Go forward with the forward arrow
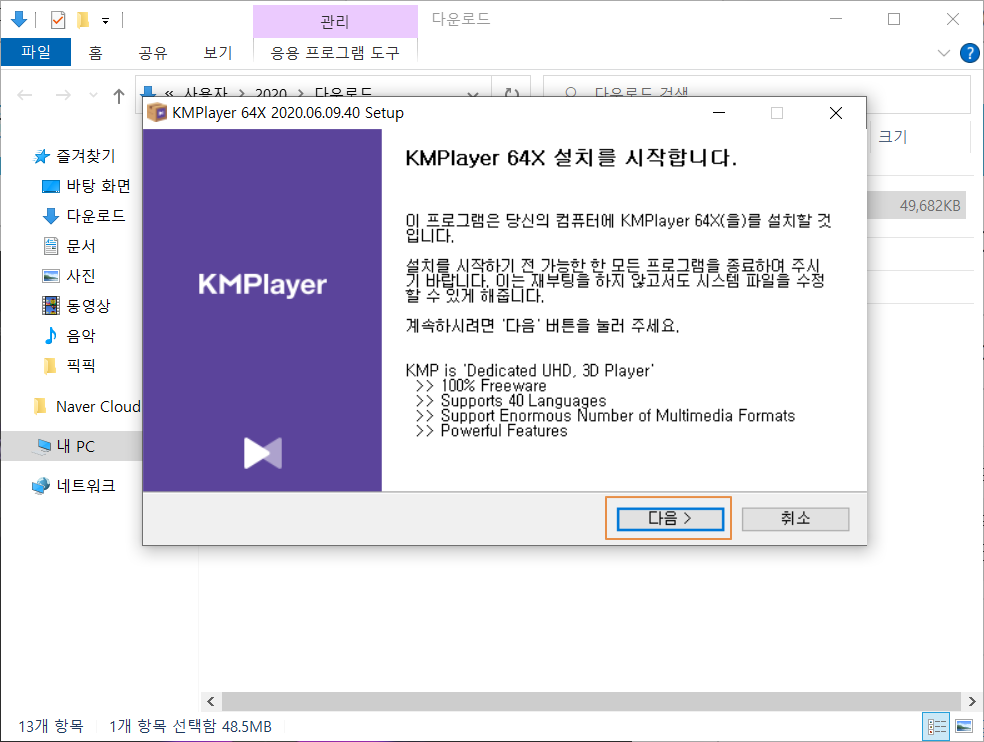The height and width of the screenshot is (742, 984). 63,95
